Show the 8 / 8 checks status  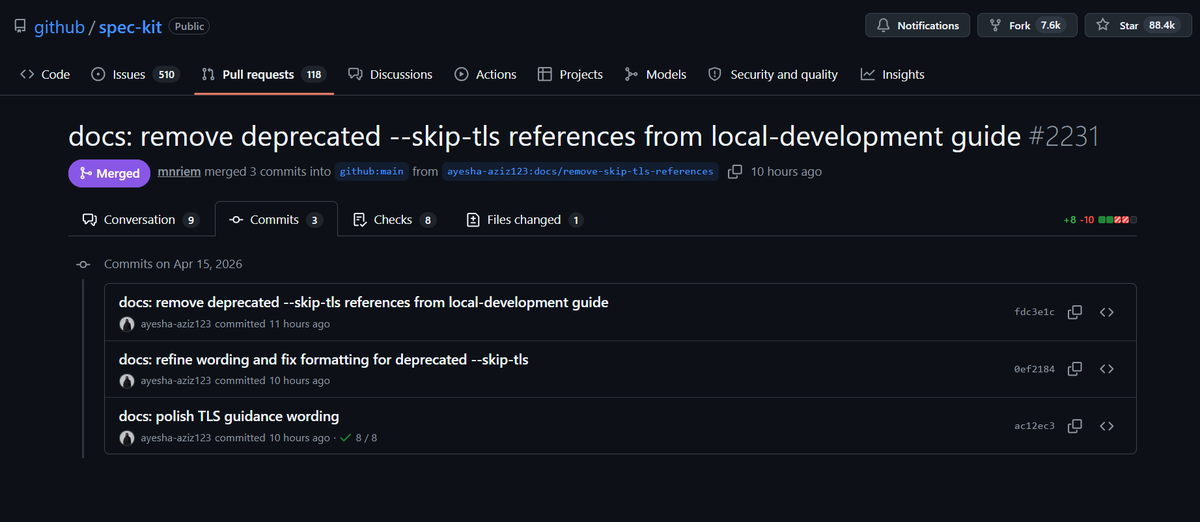[x=359, y=438]
